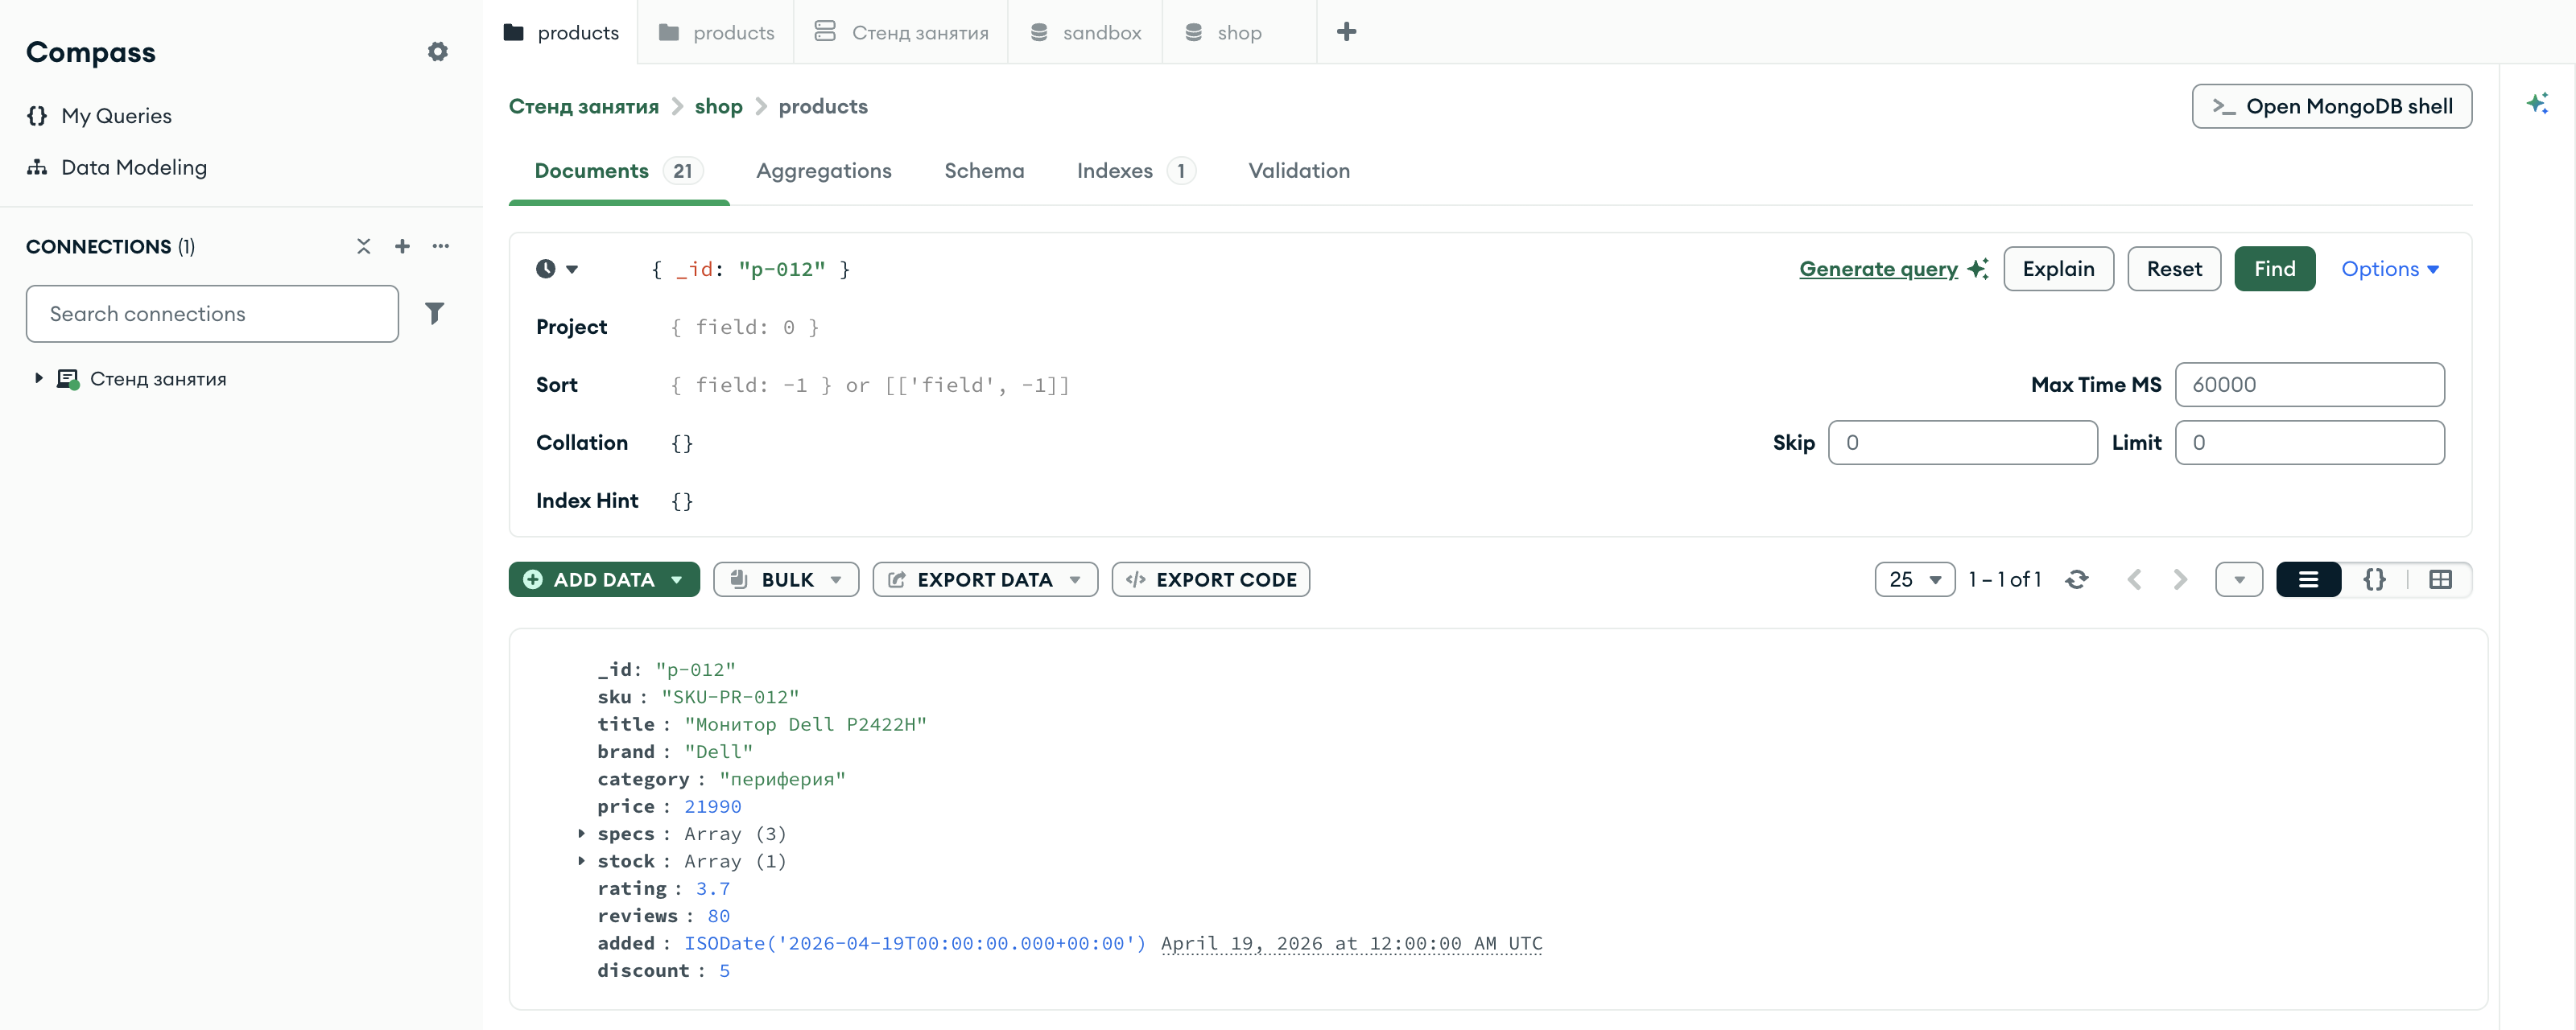
Task: Go to next page arrow
Action: click(x=2180, y=580)
